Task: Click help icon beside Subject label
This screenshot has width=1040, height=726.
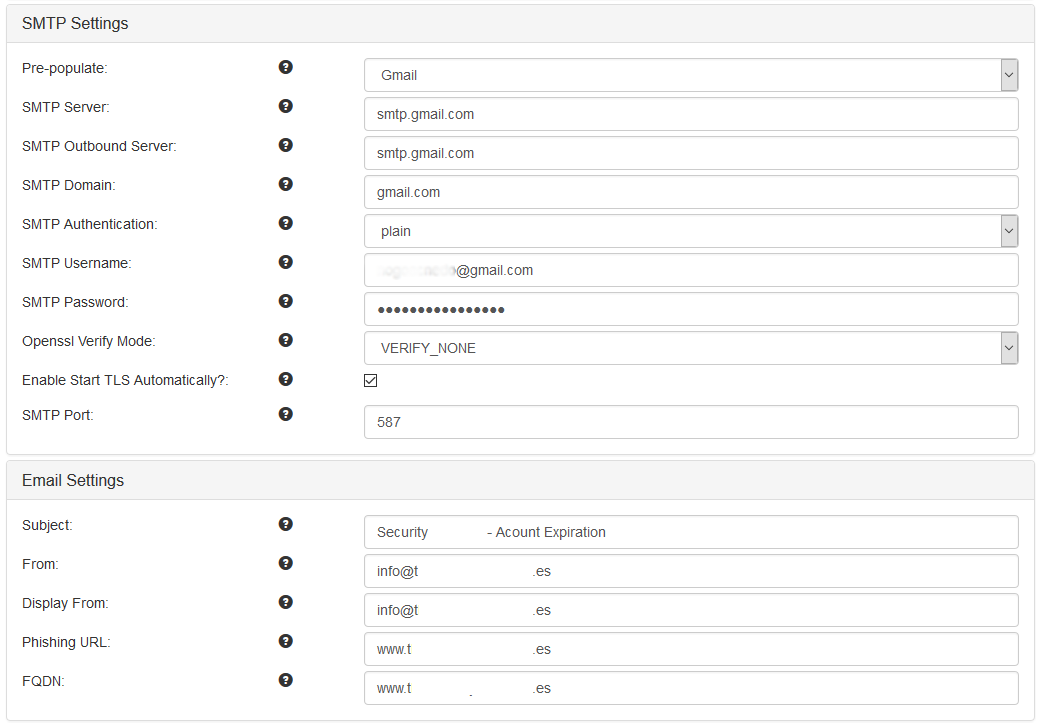Action: point(285,524)
